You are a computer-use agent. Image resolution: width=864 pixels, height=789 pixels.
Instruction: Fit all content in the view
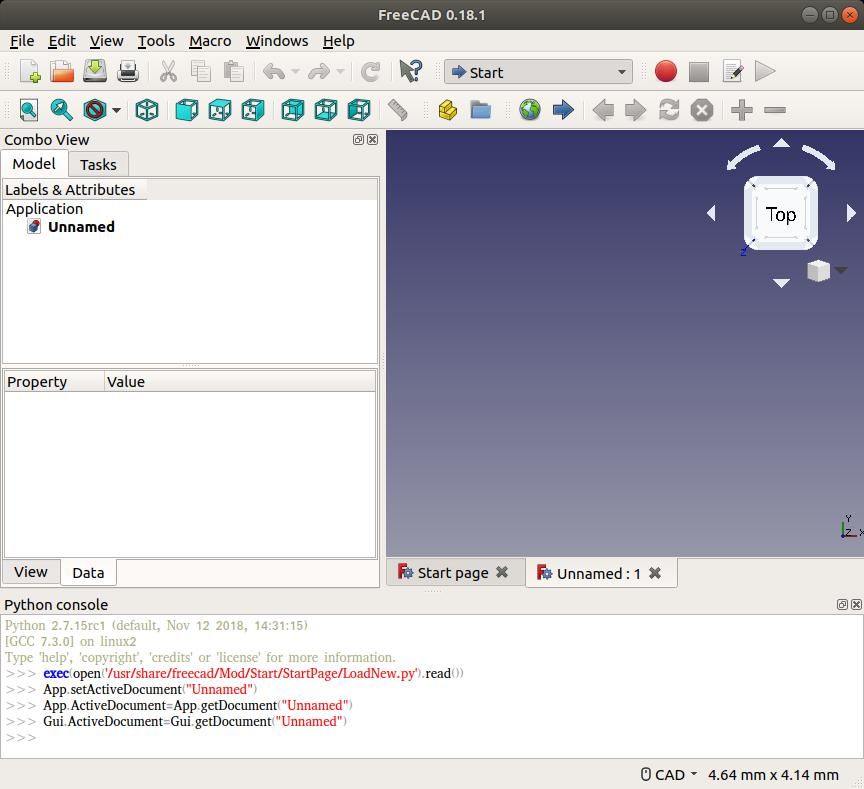pos(29,110)
